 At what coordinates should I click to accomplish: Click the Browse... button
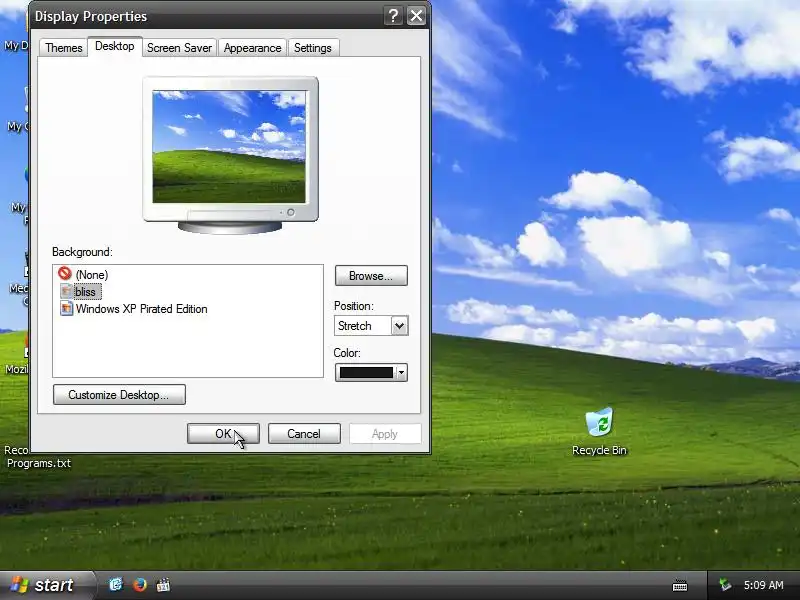[x=371, y=276]
